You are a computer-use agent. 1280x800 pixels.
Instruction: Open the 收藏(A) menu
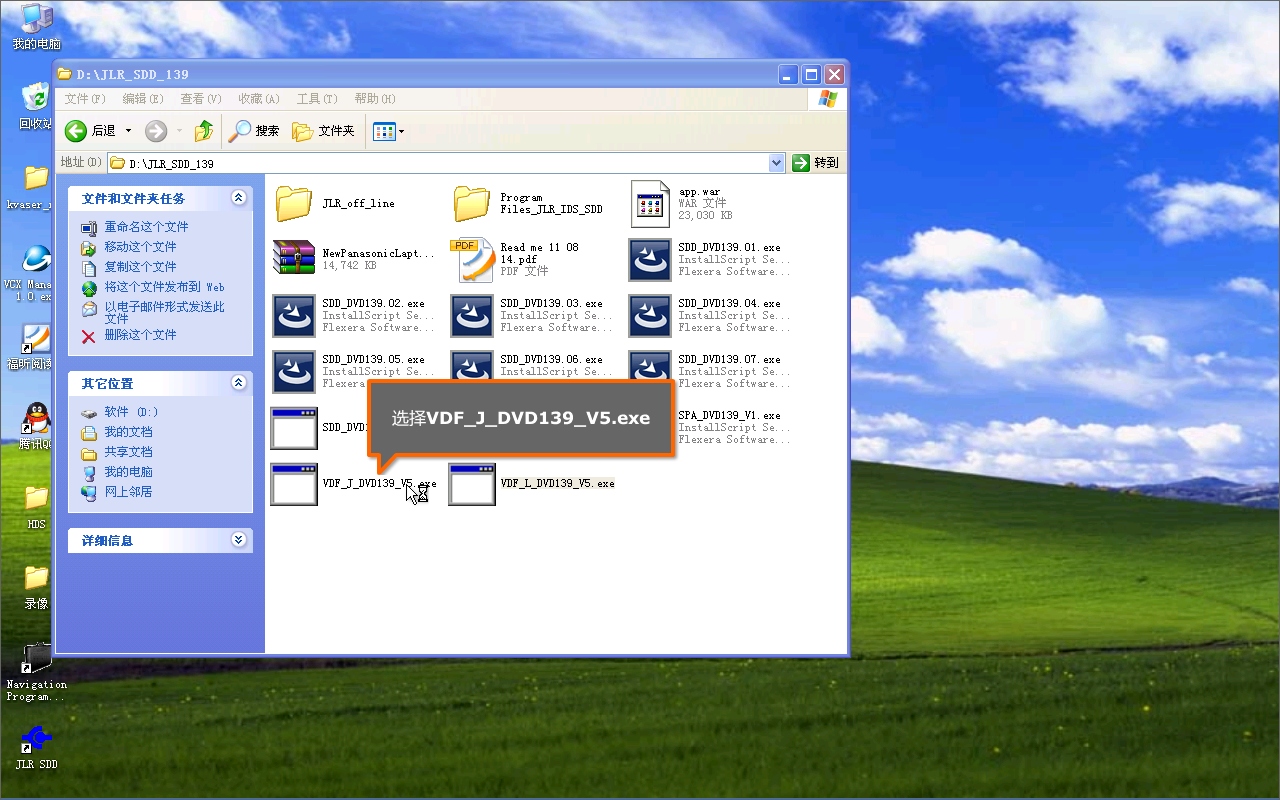tap(259, 99)
